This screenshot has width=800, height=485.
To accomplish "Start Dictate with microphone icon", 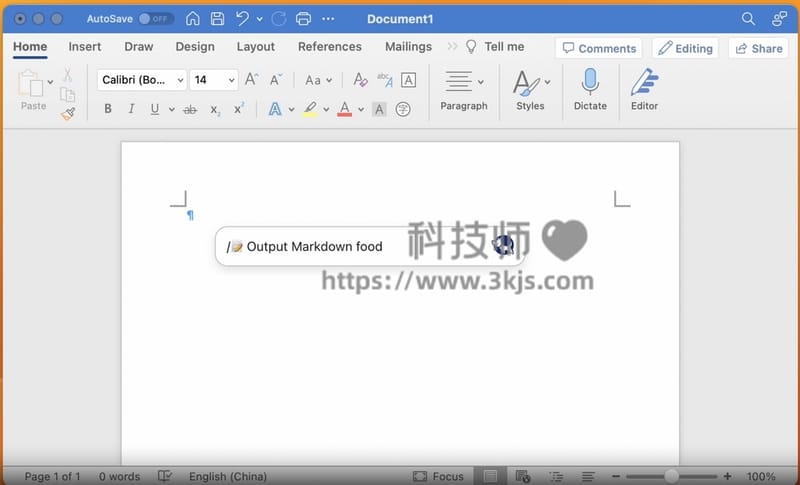I will (590, 90).
